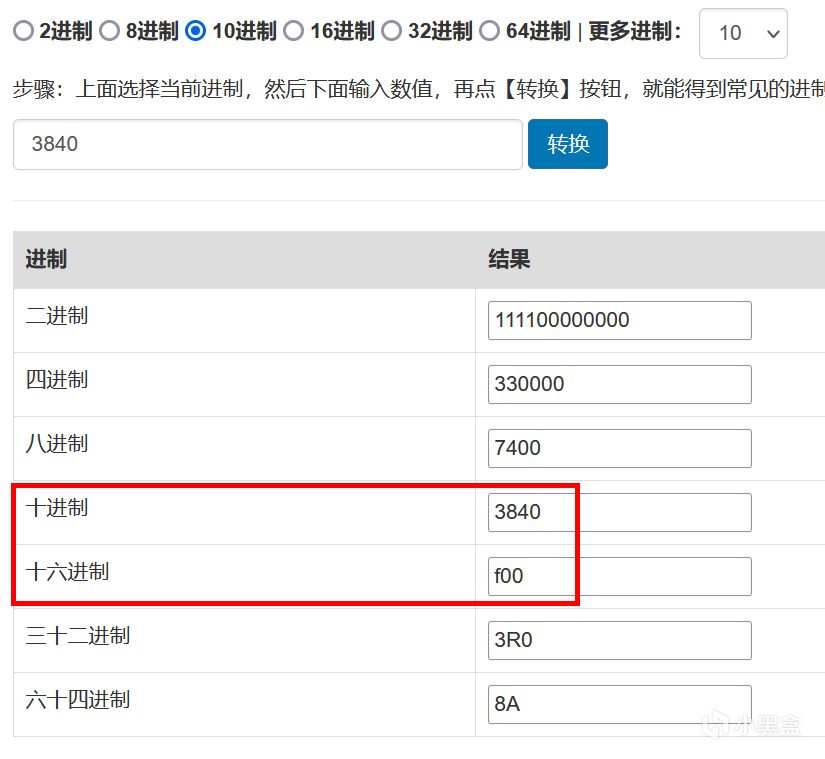Open the 更多进制 dropdown showing 10
The image size is (825, 759).
click(743, 34)
